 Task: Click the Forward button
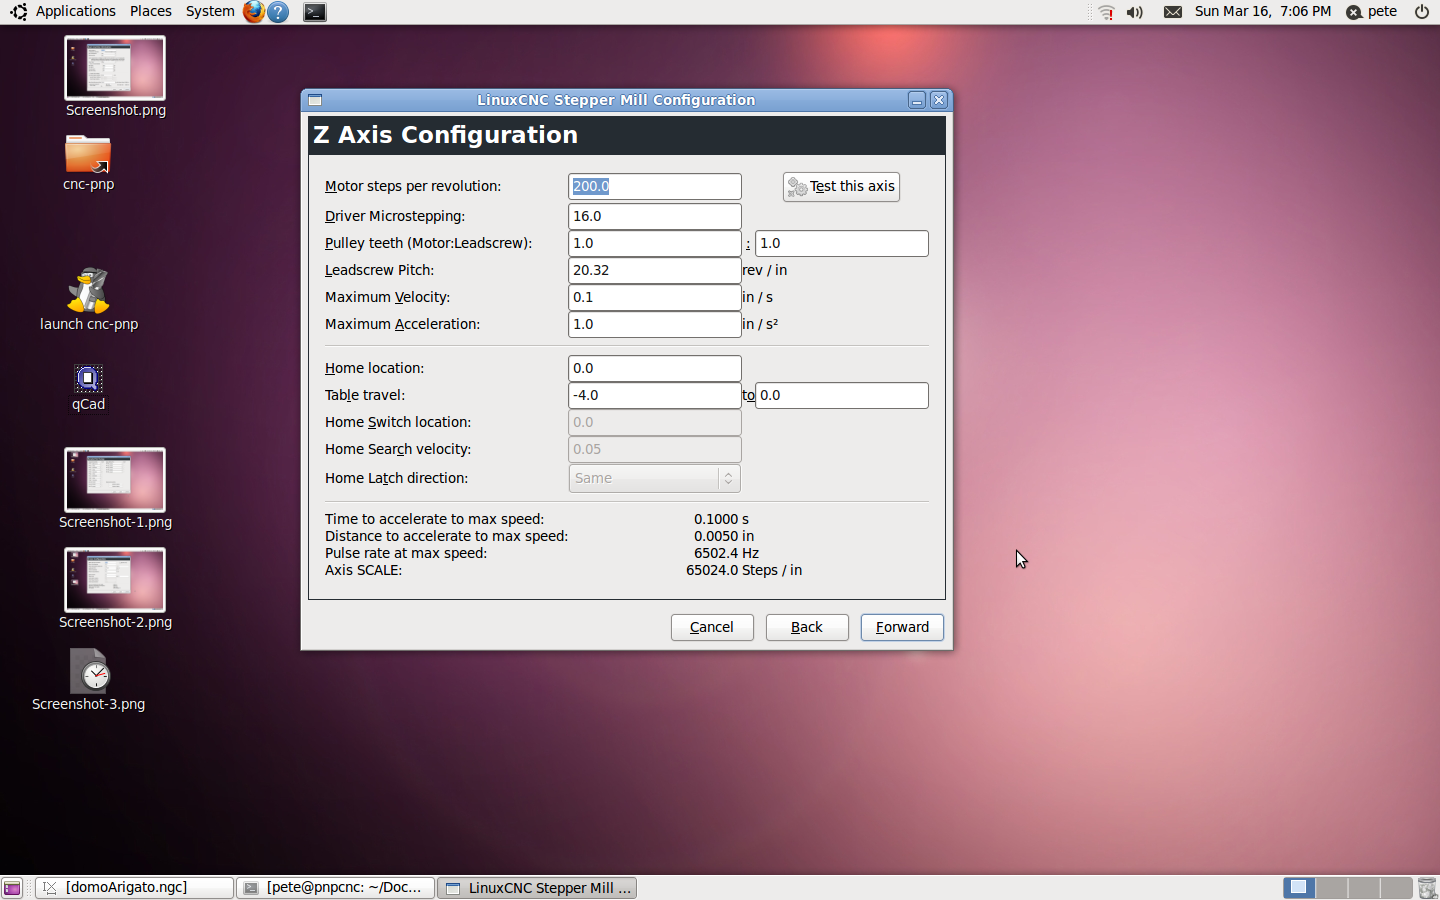tap(902, 627)
